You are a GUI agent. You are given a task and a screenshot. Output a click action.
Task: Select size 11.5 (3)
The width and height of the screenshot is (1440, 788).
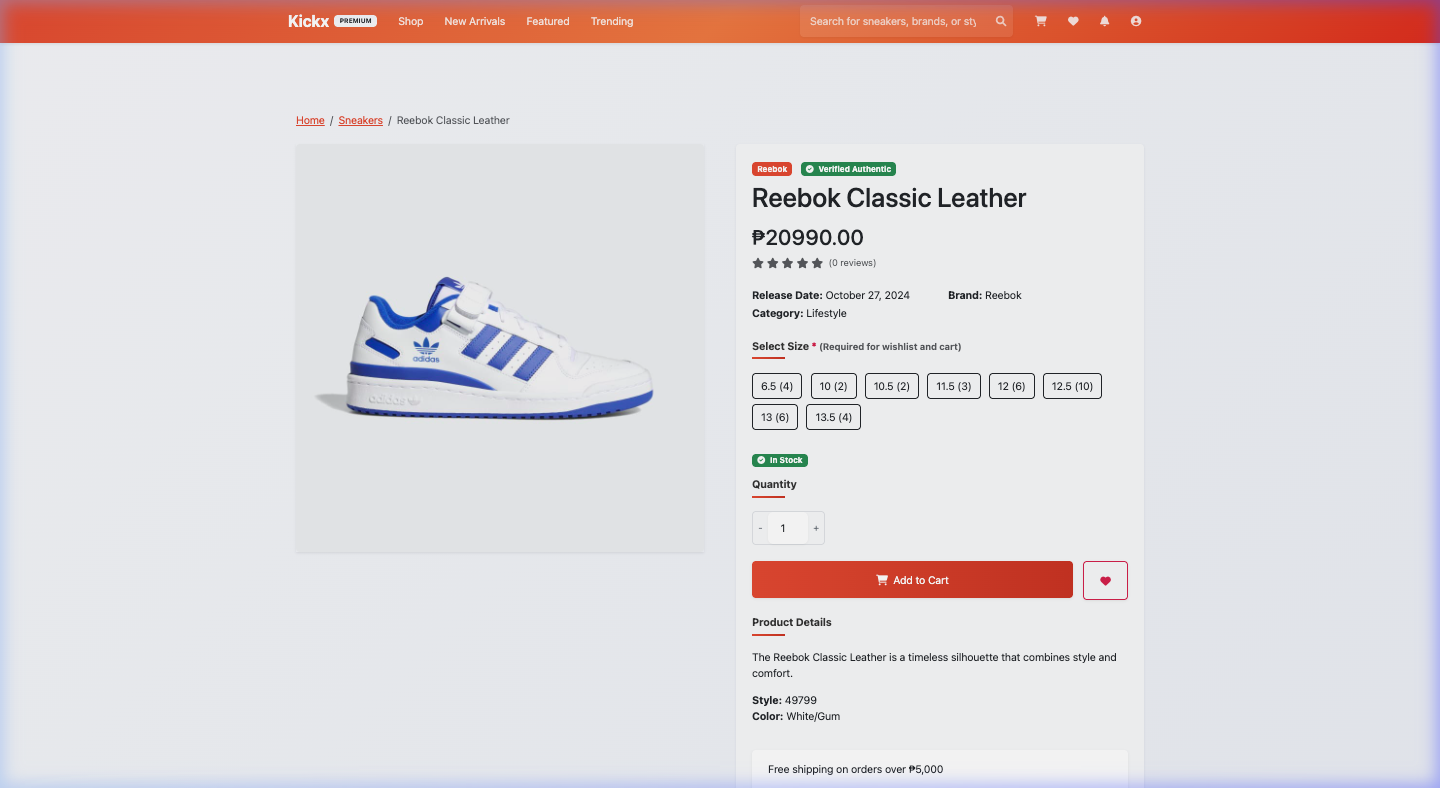pyautogui.click(x=954, y=386)
